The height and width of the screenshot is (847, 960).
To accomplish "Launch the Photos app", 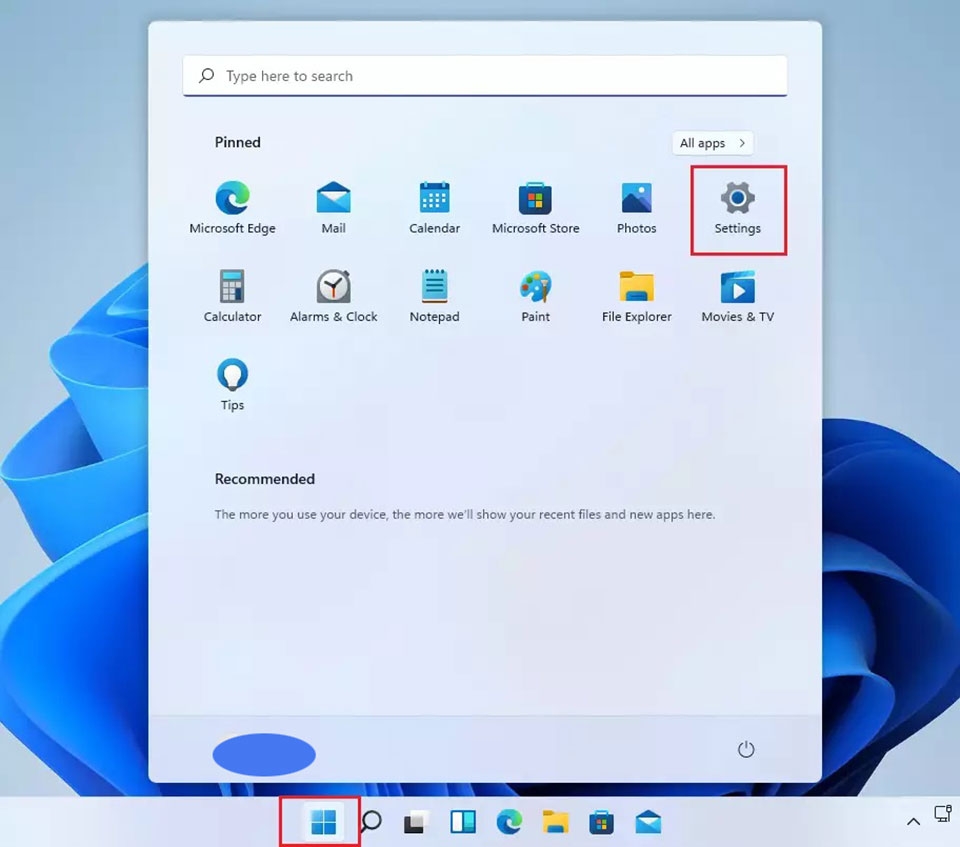I will coord(636,199).
